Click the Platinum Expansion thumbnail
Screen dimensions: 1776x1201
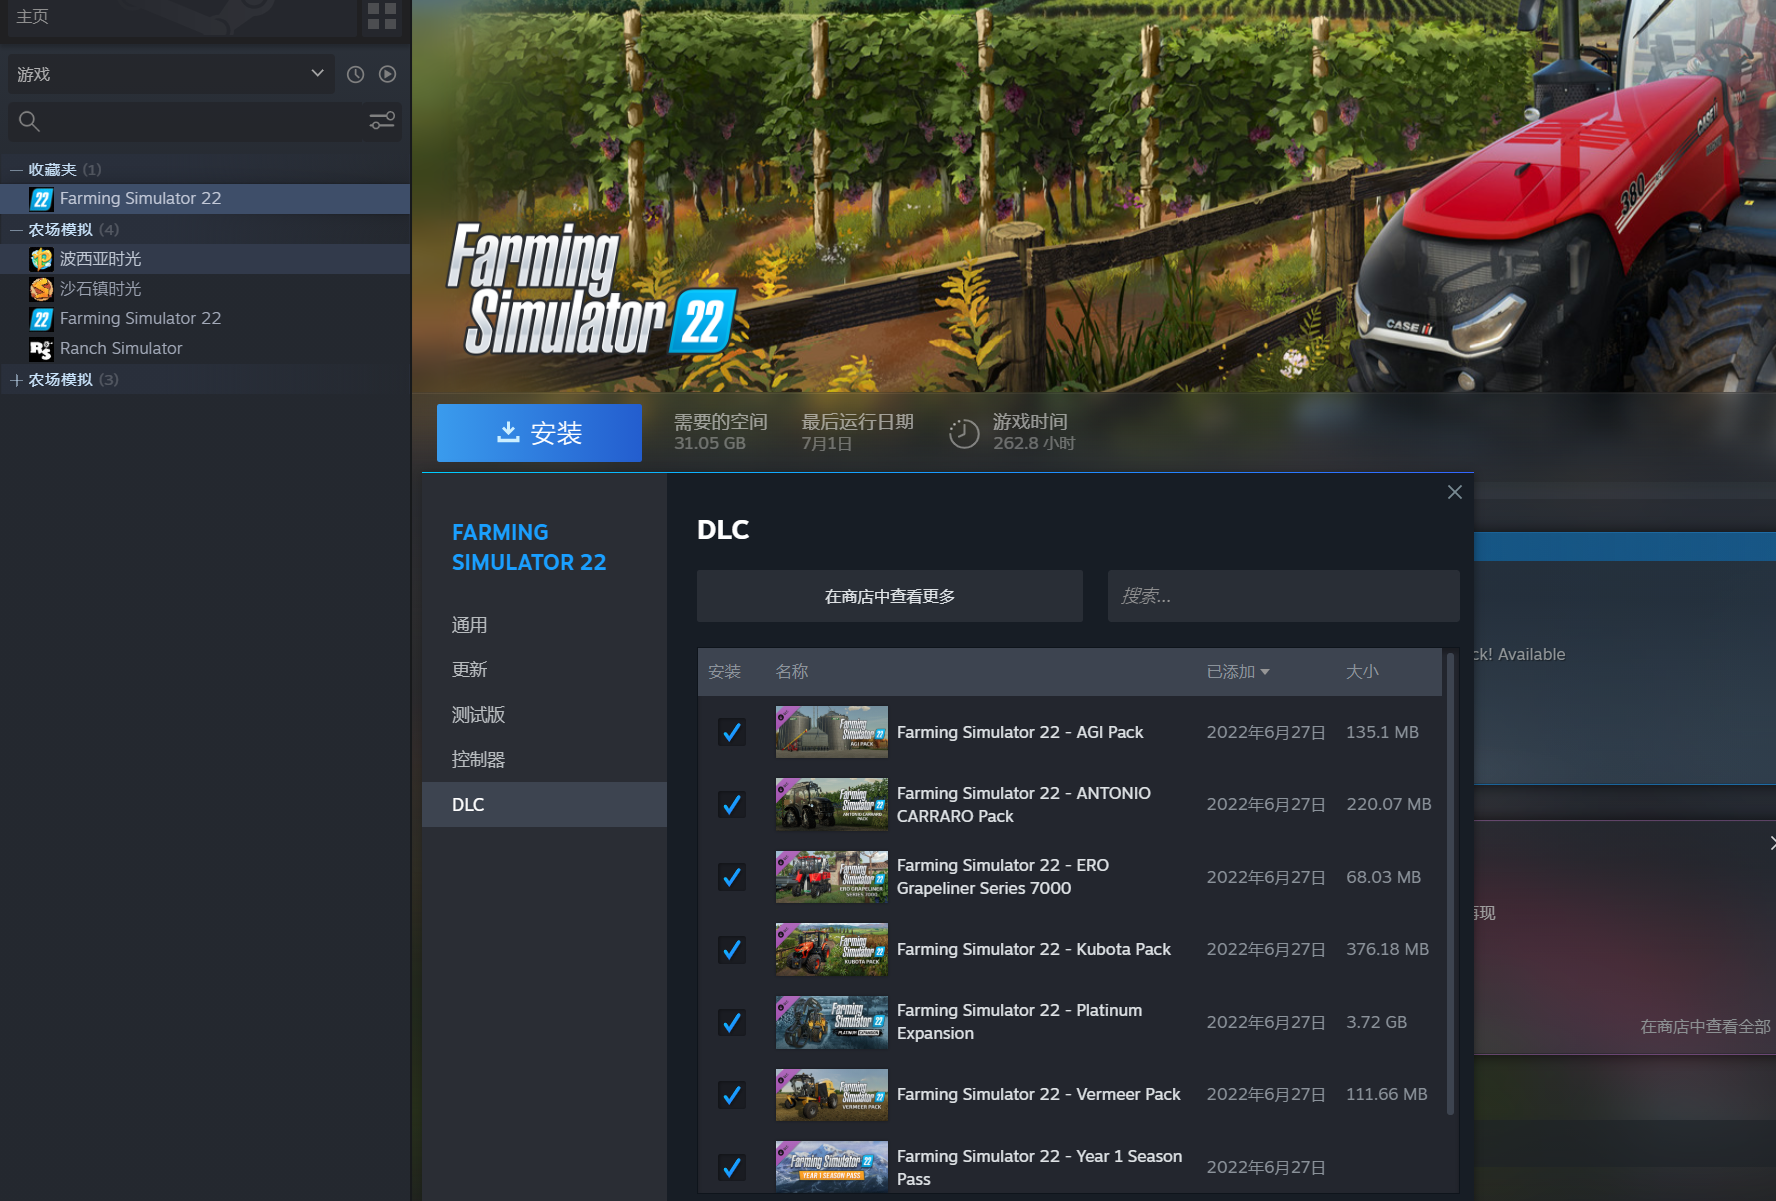(x=832, y=1022)
